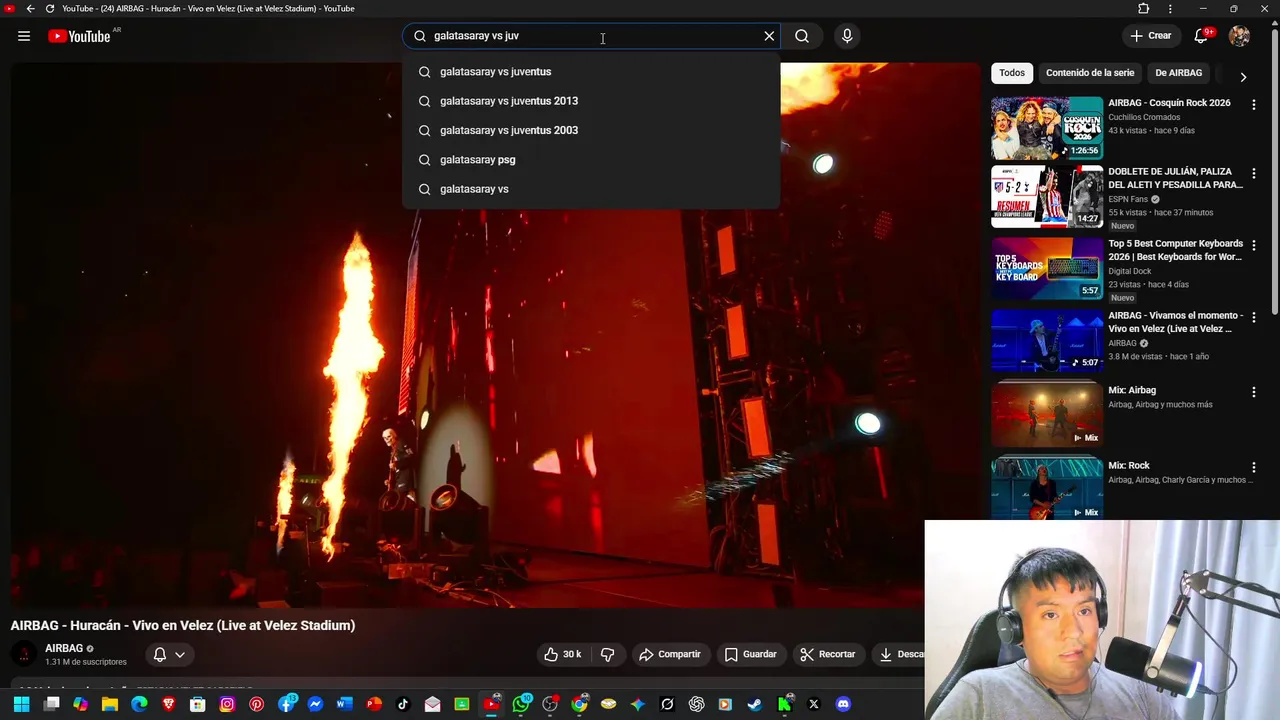Open the YouTube hamburger guide menu

coord(24,36)
